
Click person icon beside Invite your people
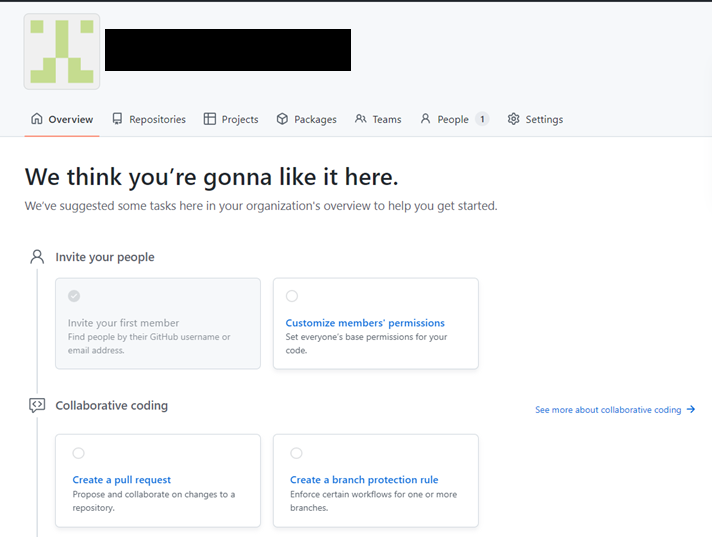(37, 256)
